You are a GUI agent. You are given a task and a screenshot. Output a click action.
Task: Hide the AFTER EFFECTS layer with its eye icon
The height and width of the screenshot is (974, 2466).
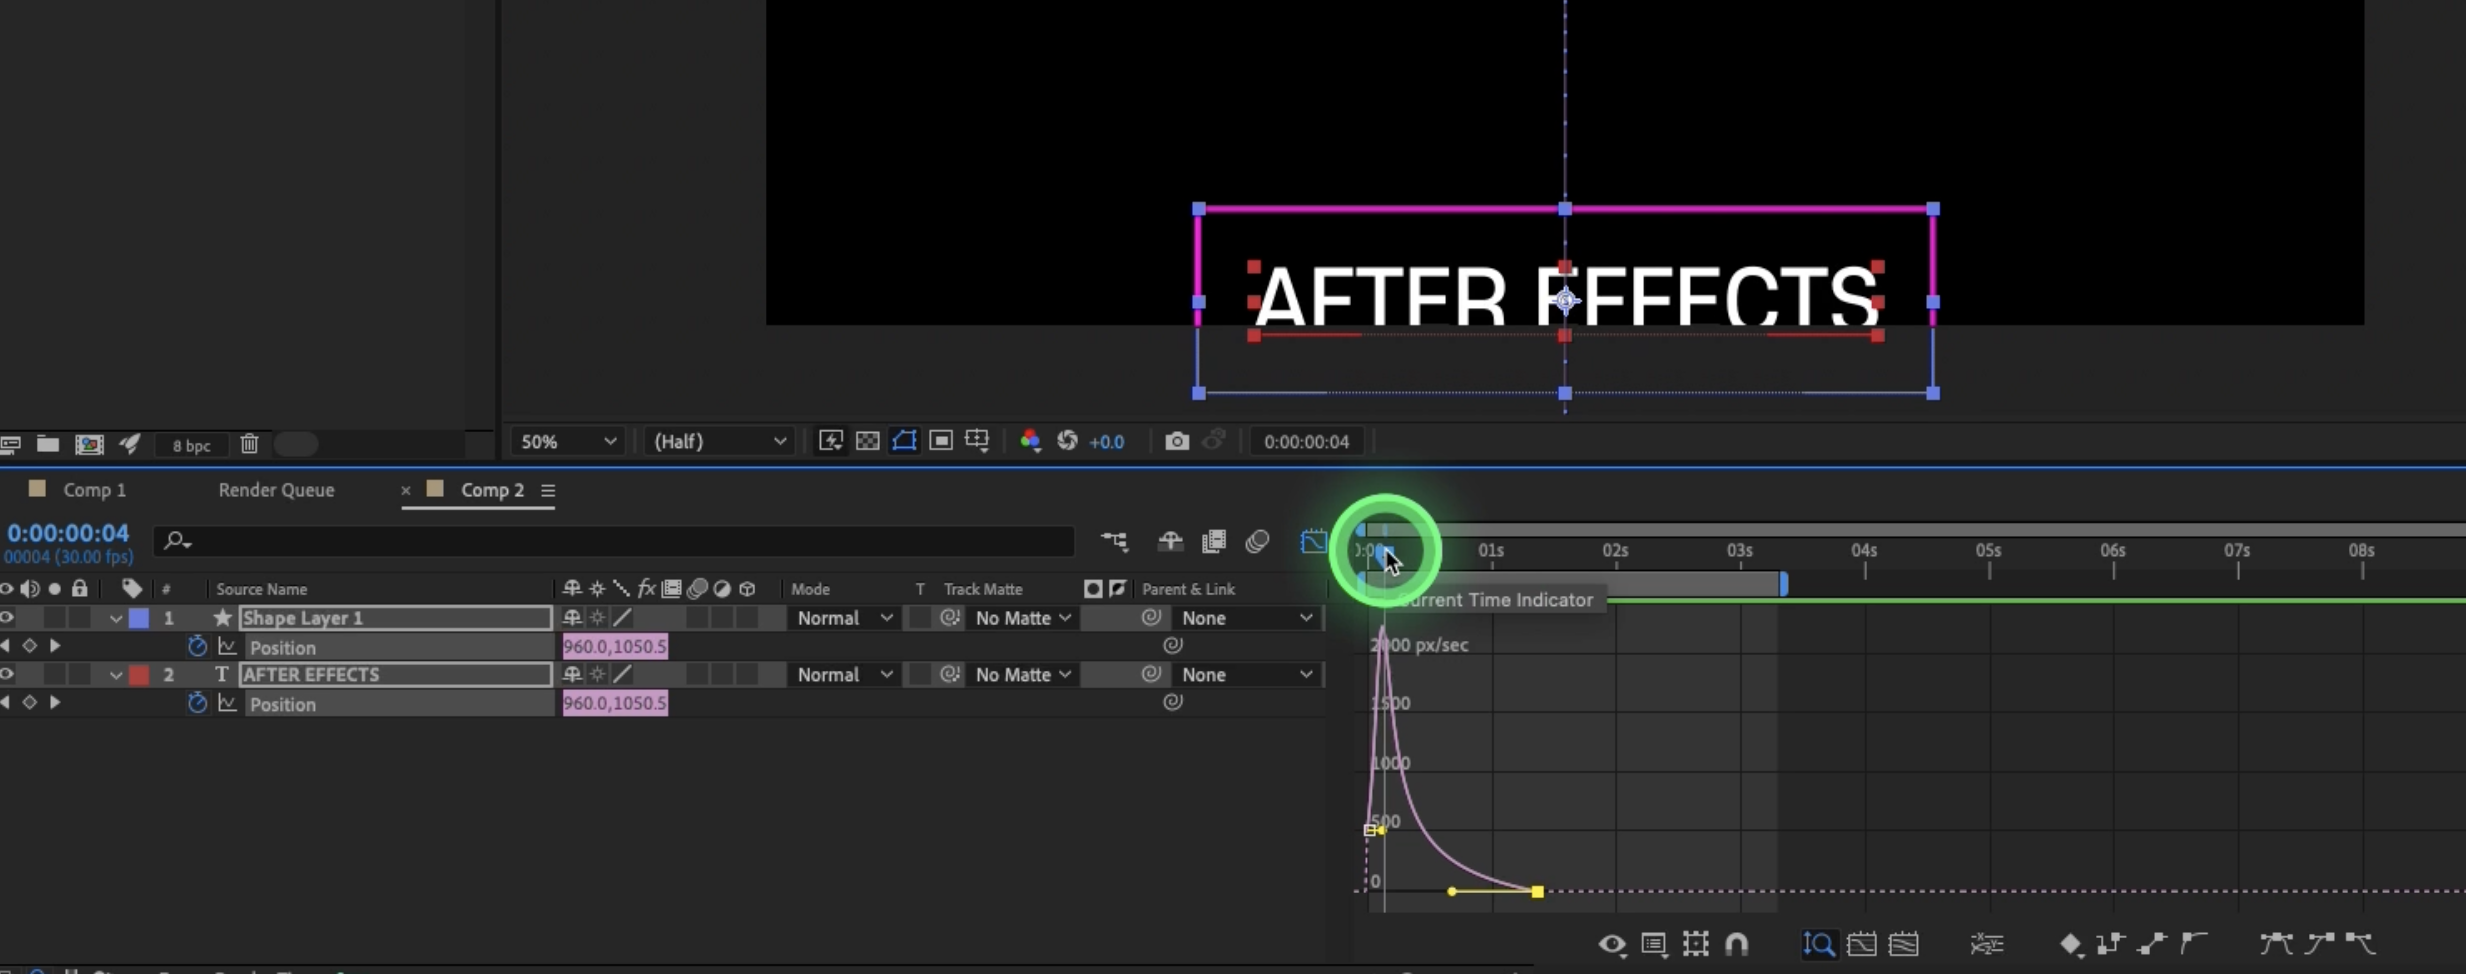click(x=7, y=675)
